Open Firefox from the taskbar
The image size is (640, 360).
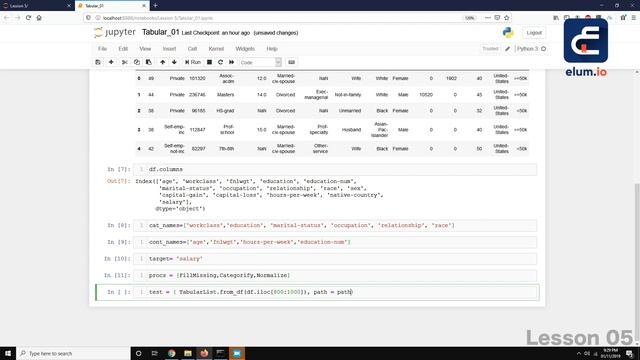[x=204, y=353]
